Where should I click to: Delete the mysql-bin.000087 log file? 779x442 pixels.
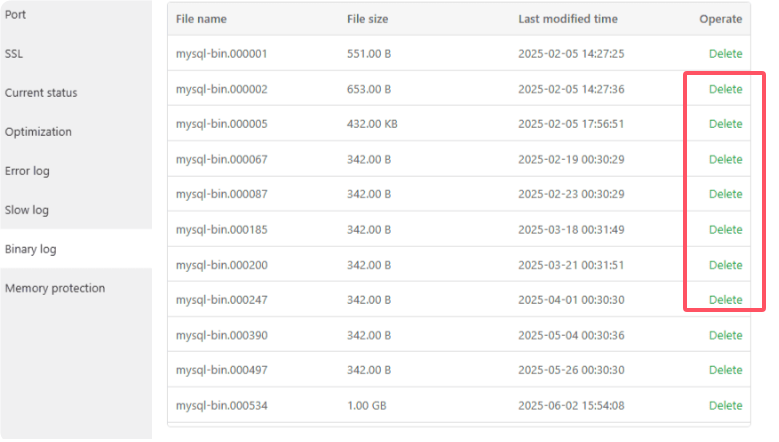point(725,194)
